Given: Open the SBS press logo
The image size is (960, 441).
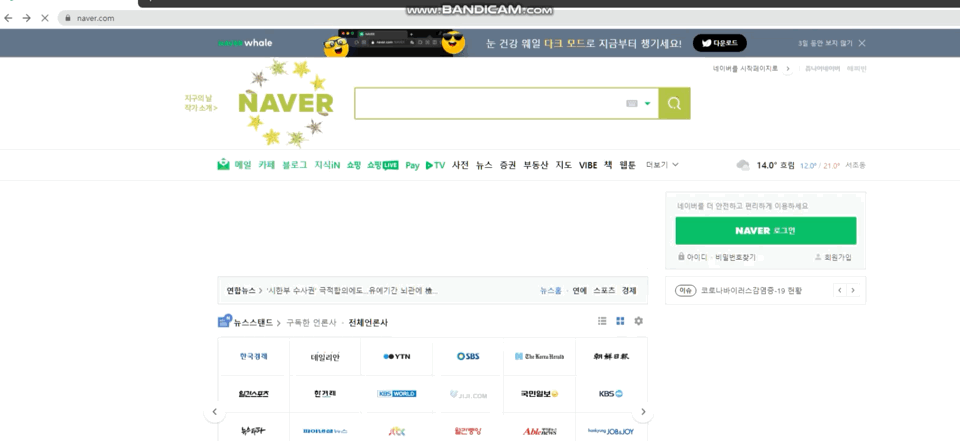Looking at the screenshot, I should pyautogui.click(x=468, y=356).
